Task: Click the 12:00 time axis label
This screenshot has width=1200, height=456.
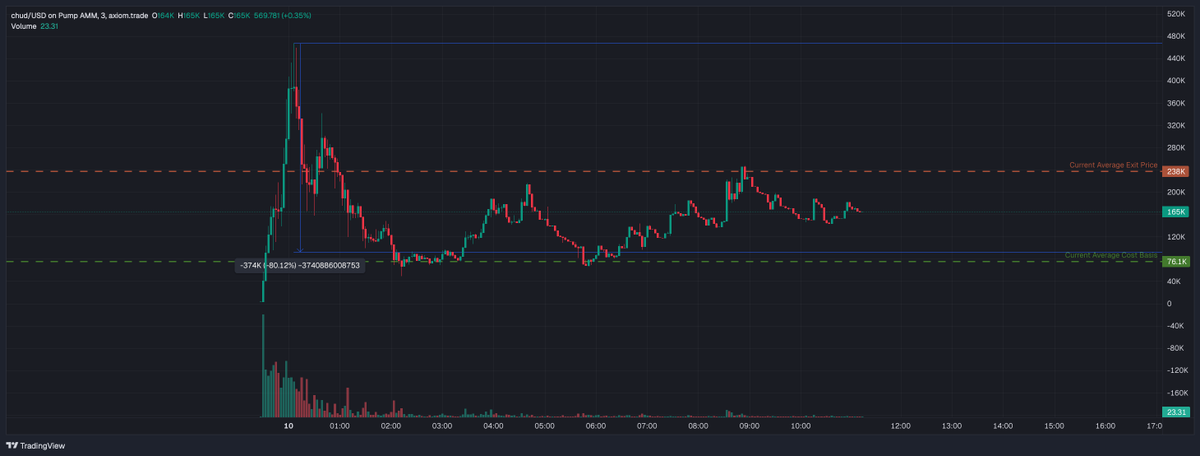Action: pyautogui.click(x=900, y=426)
